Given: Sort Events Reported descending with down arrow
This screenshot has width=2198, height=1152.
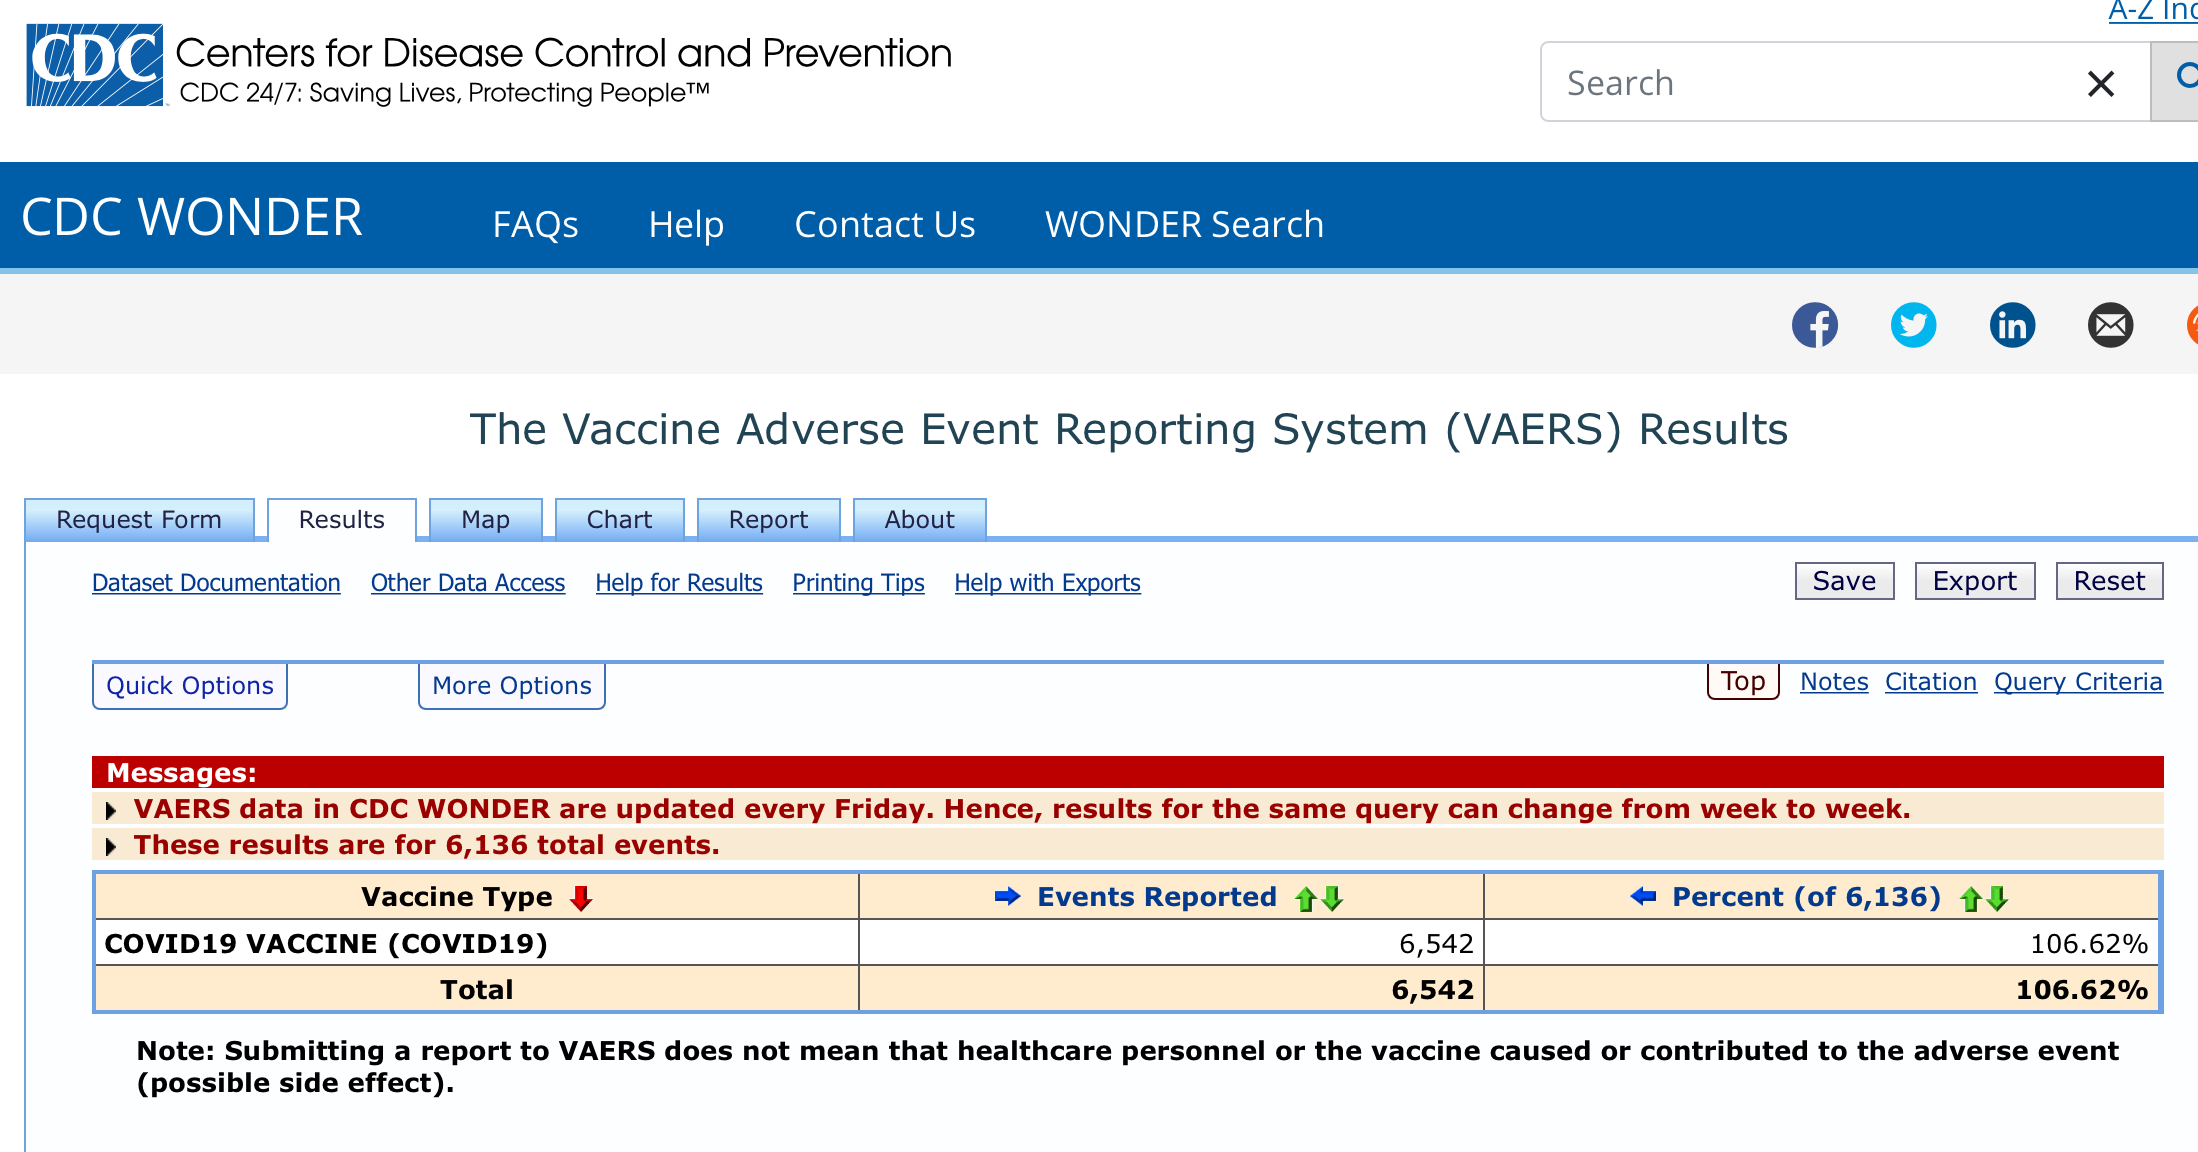Looking at the screenshot, I should tap(1332, 898).
